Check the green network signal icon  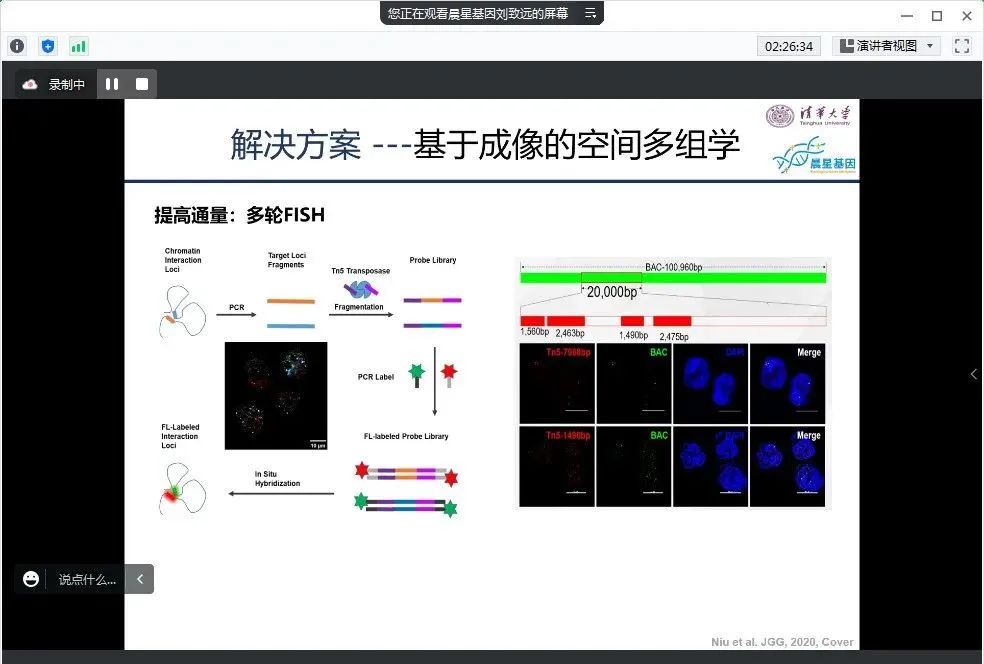(78, 46)
